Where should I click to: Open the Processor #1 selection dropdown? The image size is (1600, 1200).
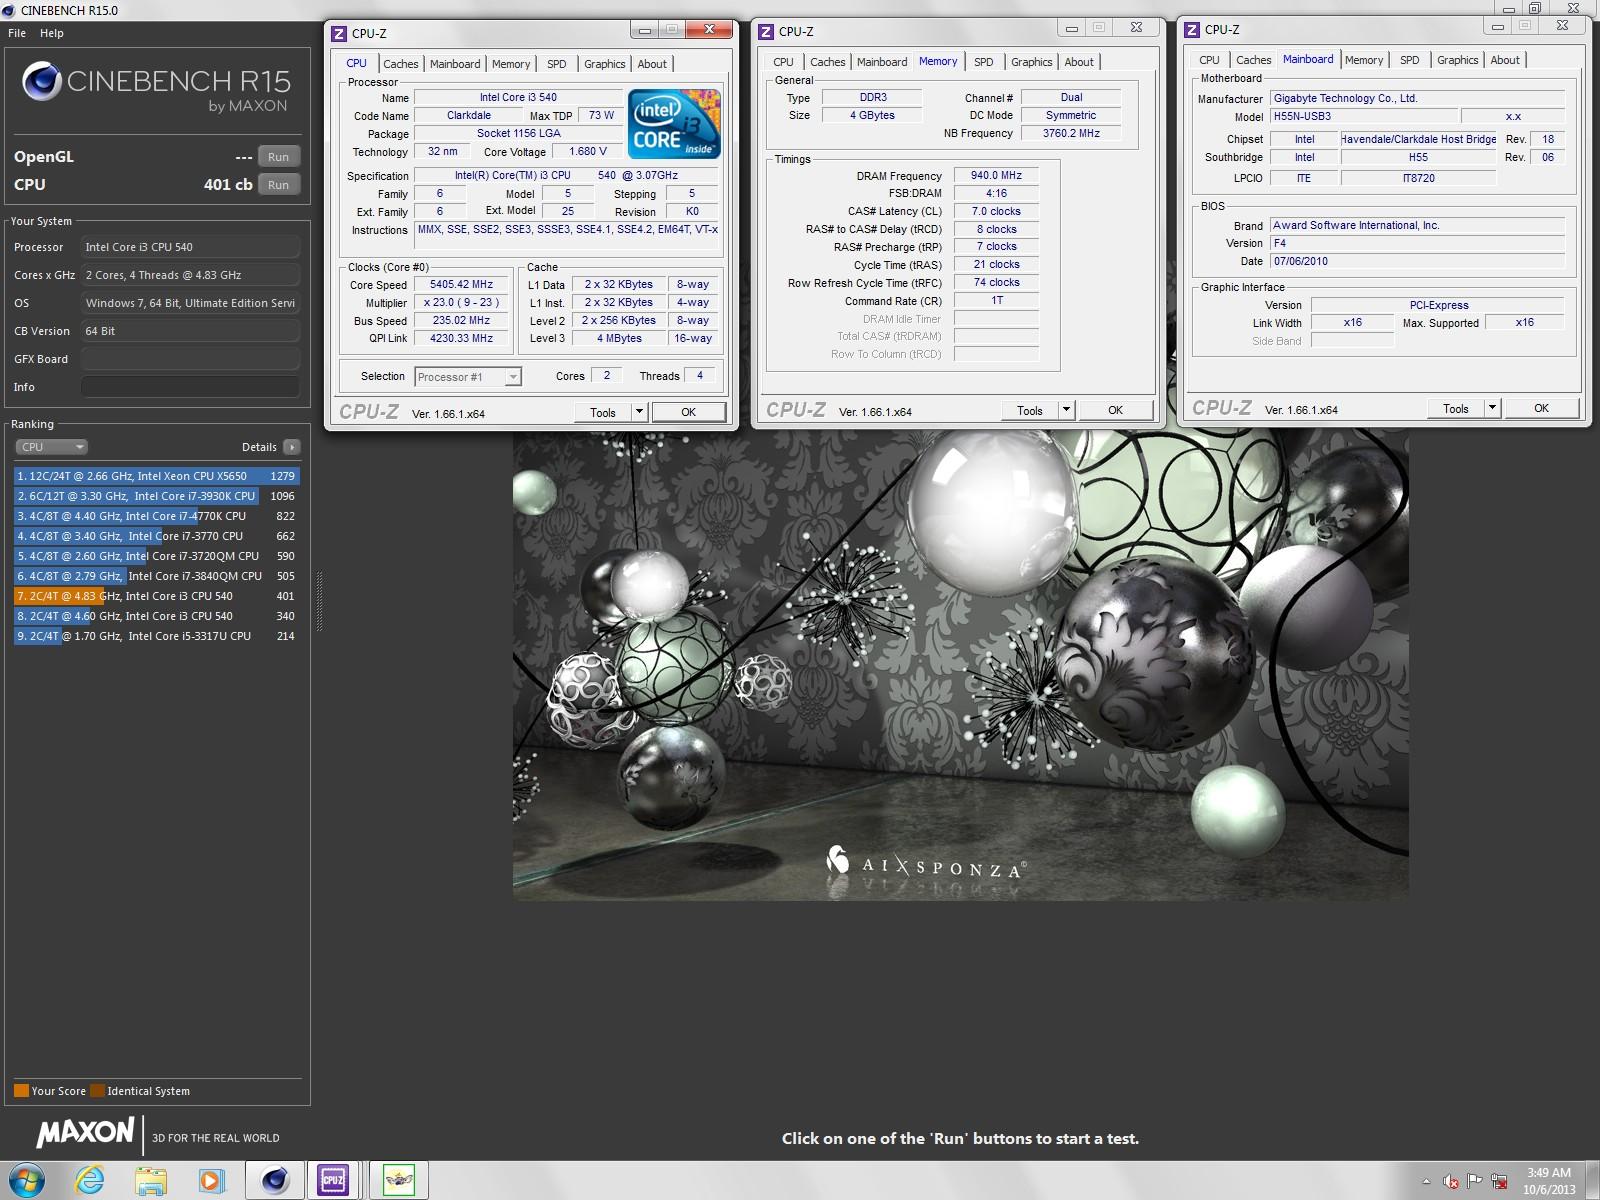pos(468,377)
